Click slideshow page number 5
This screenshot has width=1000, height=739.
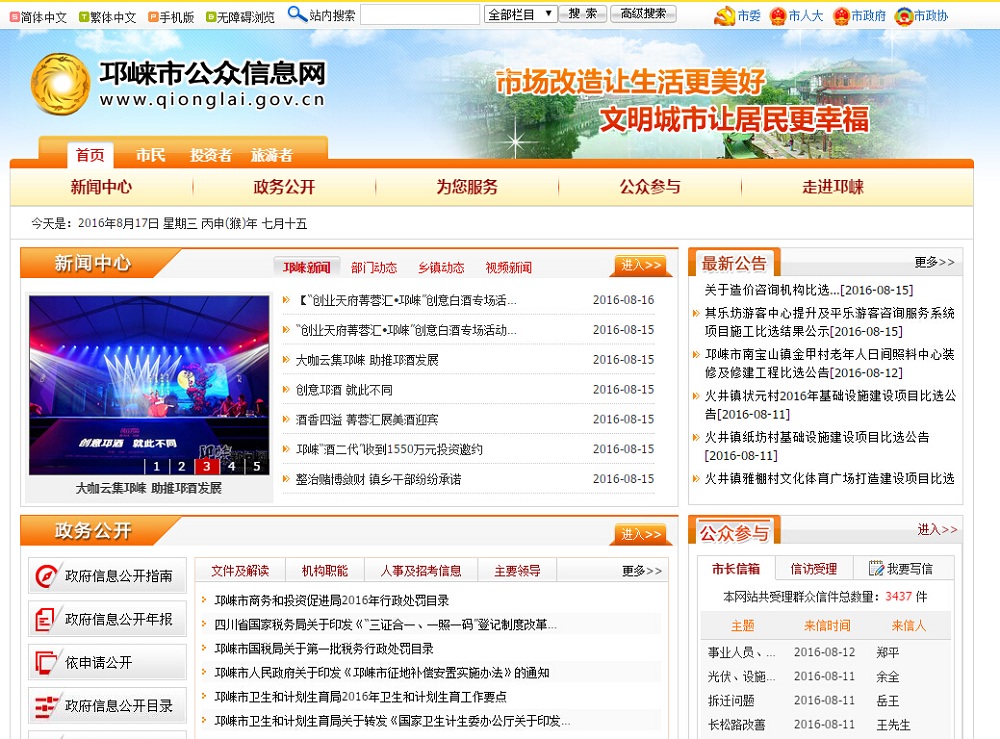pos(256,466)
